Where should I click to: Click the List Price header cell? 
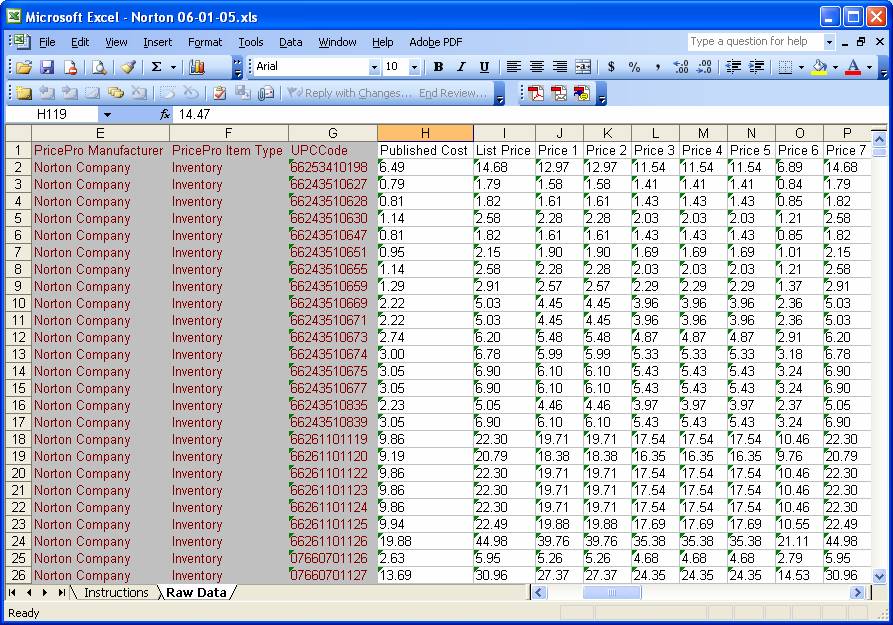pyautogui.click(x=503, y=150)
